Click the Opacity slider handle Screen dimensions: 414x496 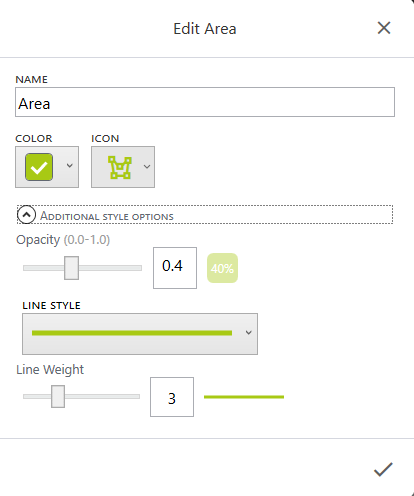click(x=71, y=268)
